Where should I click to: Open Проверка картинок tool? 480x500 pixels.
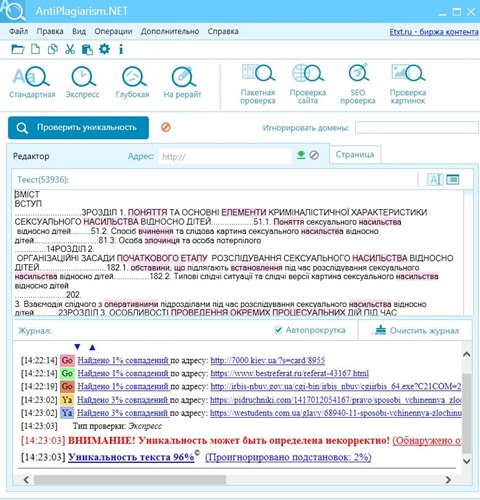[408, 84]
